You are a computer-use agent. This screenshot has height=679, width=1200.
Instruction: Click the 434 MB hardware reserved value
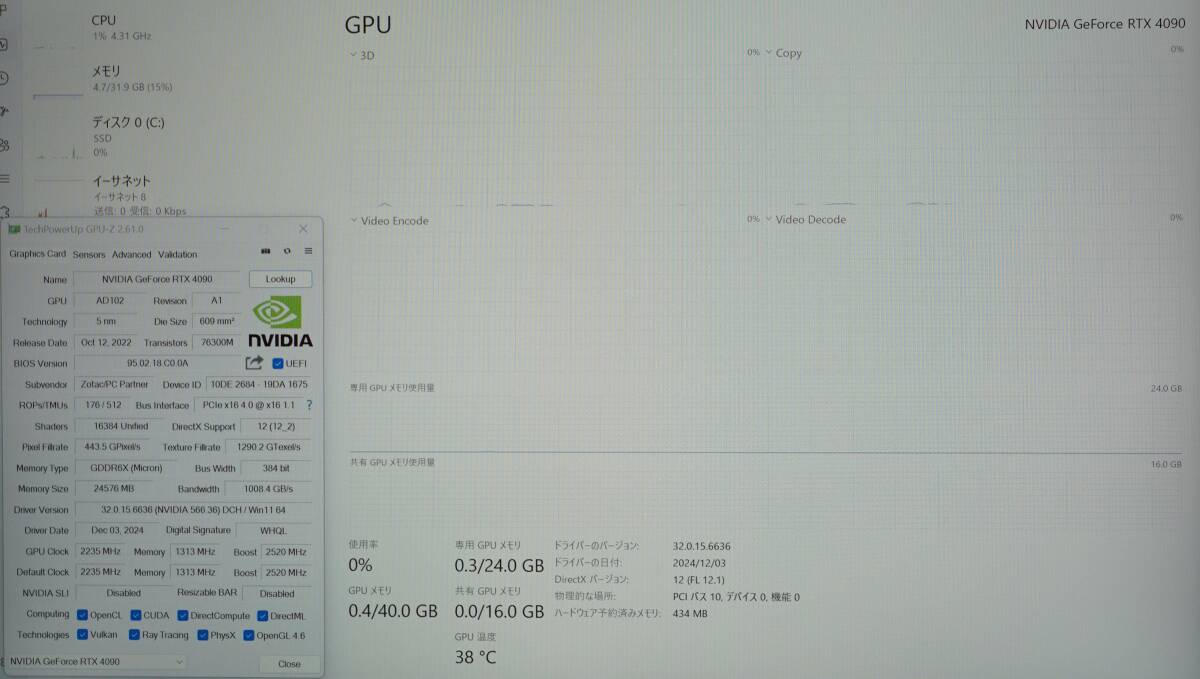(690, 614)
